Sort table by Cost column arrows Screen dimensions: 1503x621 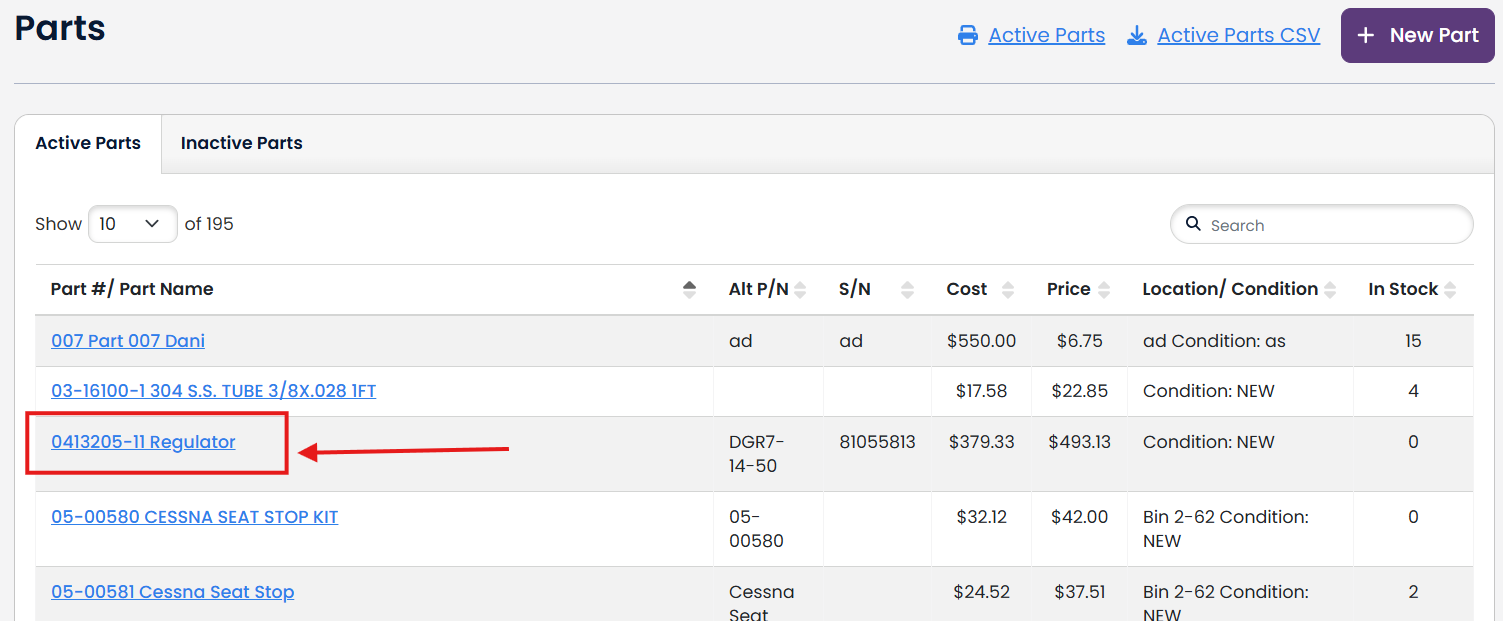click(x=1008, y=289)
